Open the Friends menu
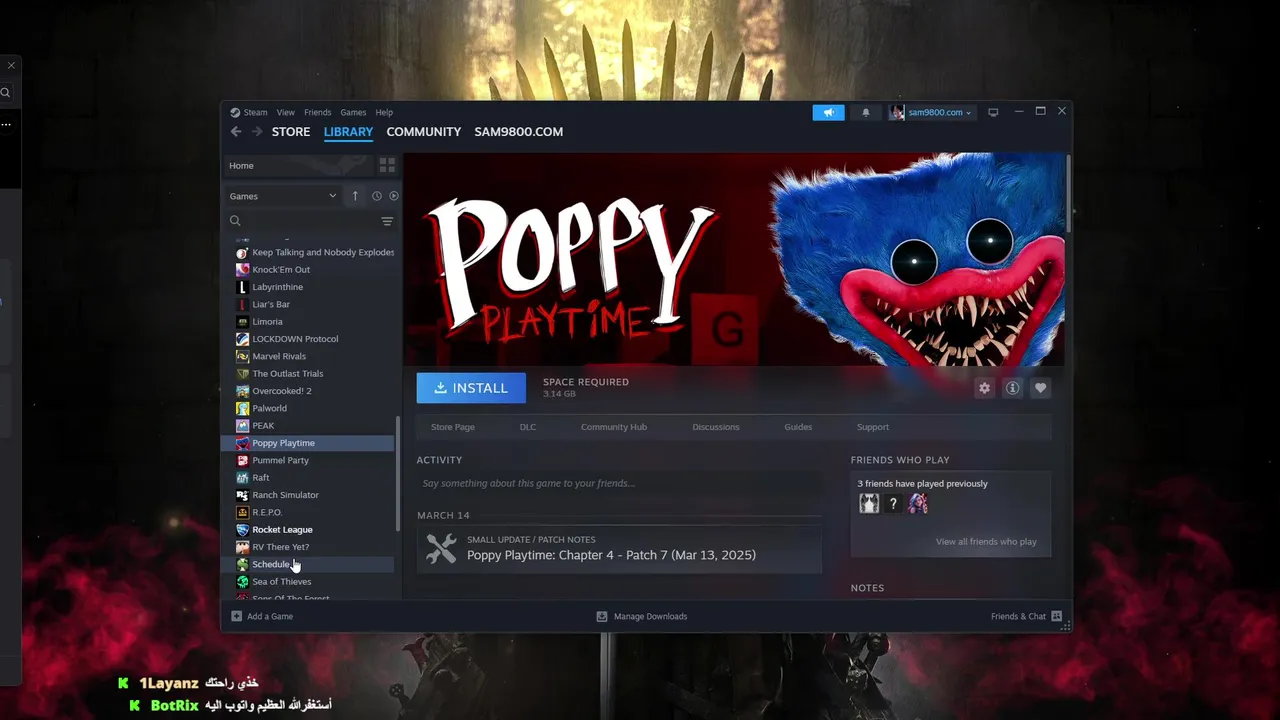The image size is (1280, 720). tap(318, 113)
